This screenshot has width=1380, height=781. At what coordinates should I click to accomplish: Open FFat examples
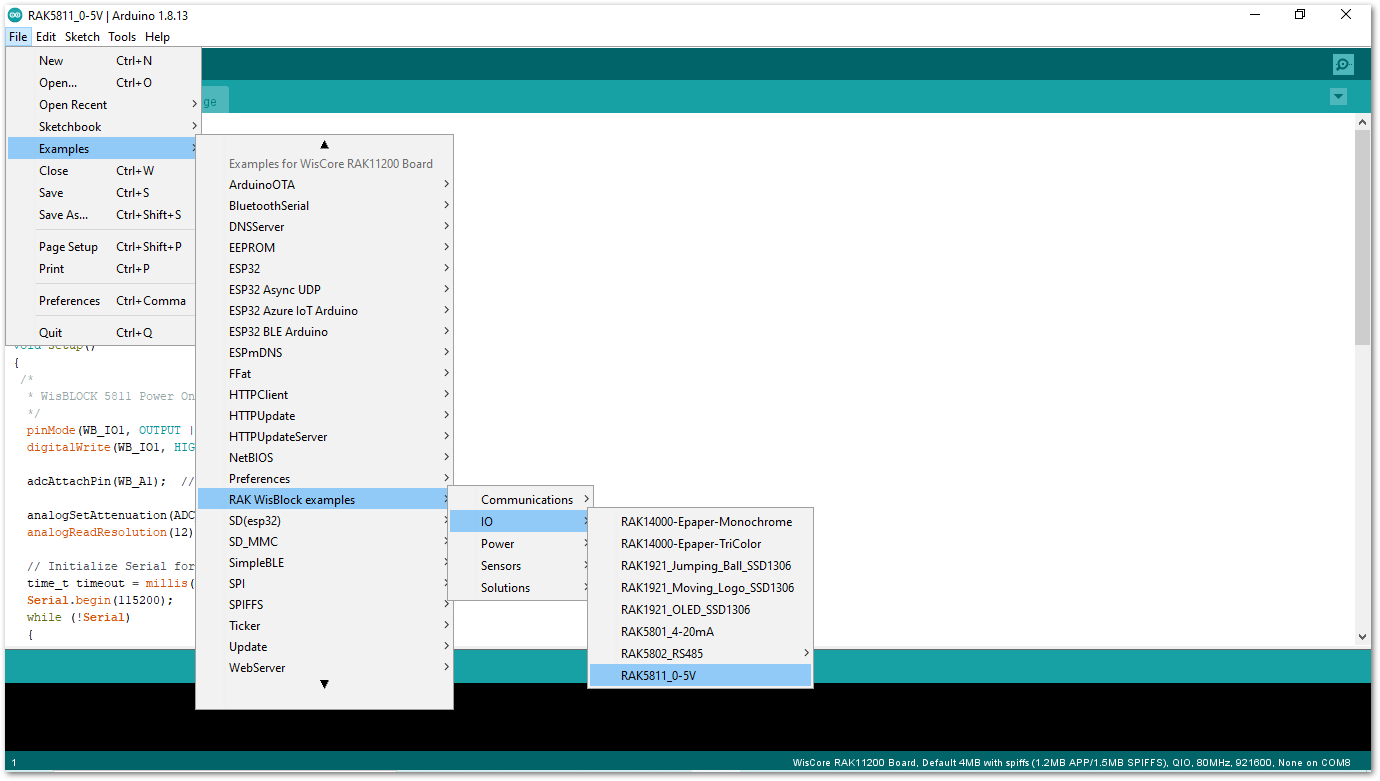coord(325,374)
